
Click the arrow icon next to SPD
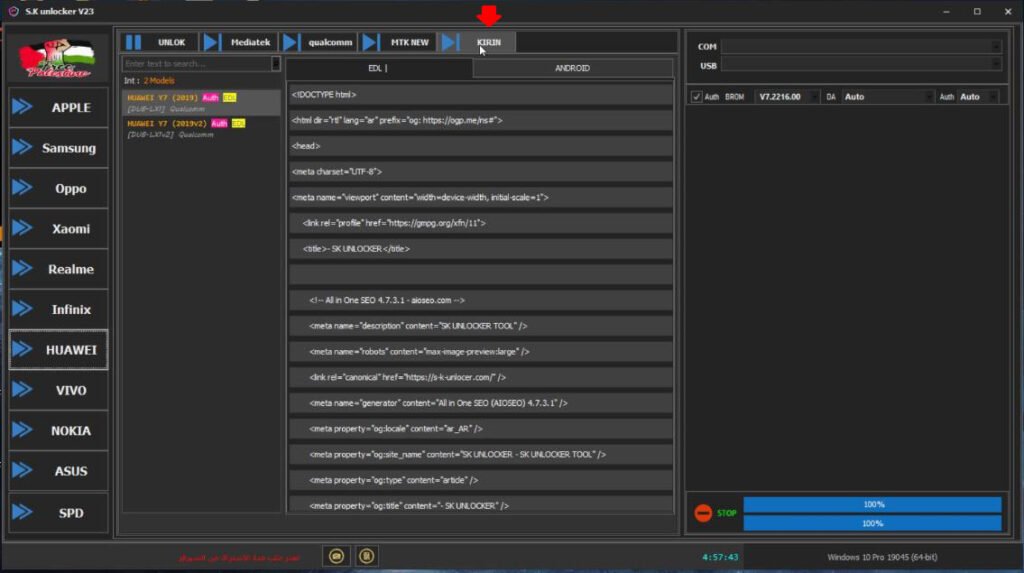point(22,512)
